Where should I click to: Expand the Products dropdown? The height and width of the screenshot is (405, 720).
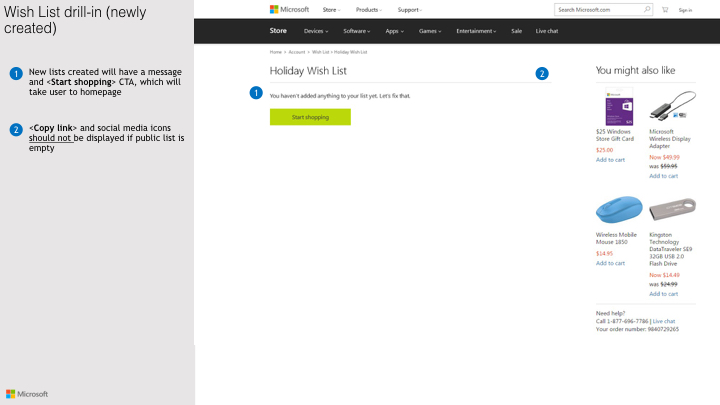click(369, 10)
